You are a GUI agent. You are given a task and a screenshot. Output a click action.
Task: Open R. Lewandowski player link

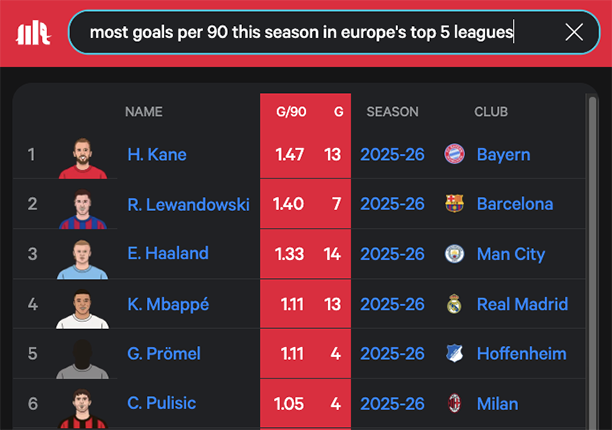(188, 204)
